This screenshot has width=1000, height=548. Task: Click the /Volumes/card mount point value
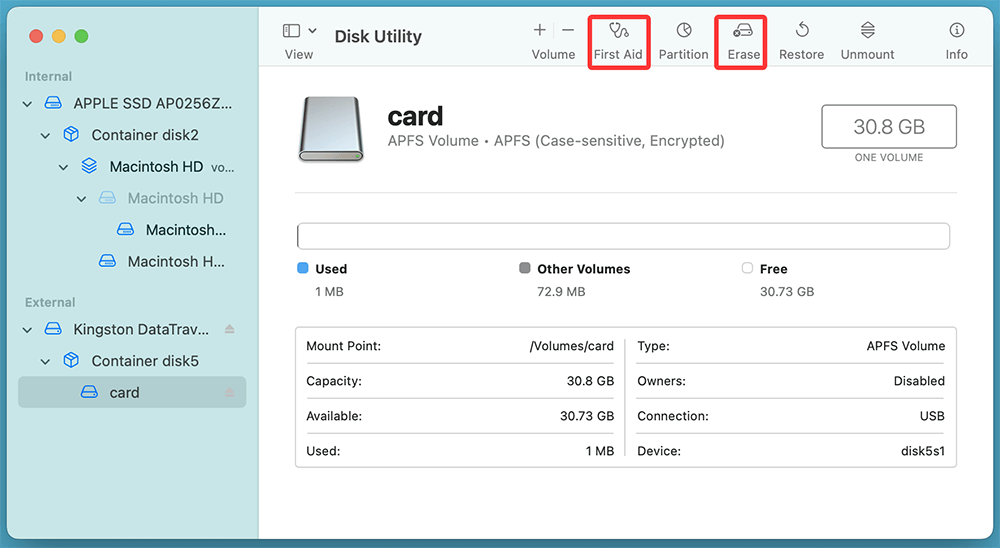(x=571, y=346)
